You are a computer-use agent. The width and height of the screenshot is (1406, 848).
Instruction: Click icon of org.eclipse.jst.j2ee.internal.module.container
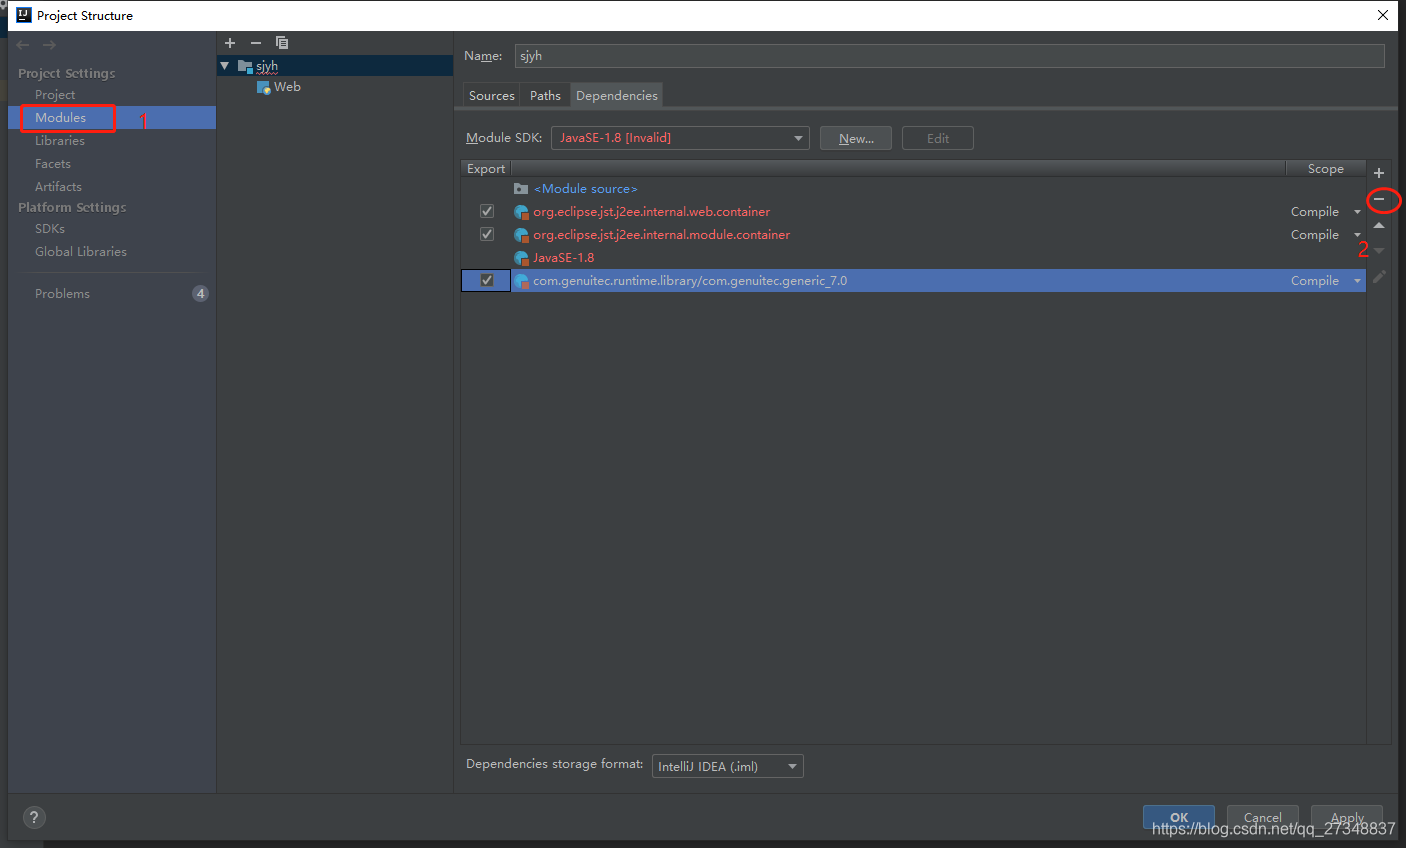click(x=521, y=235)
